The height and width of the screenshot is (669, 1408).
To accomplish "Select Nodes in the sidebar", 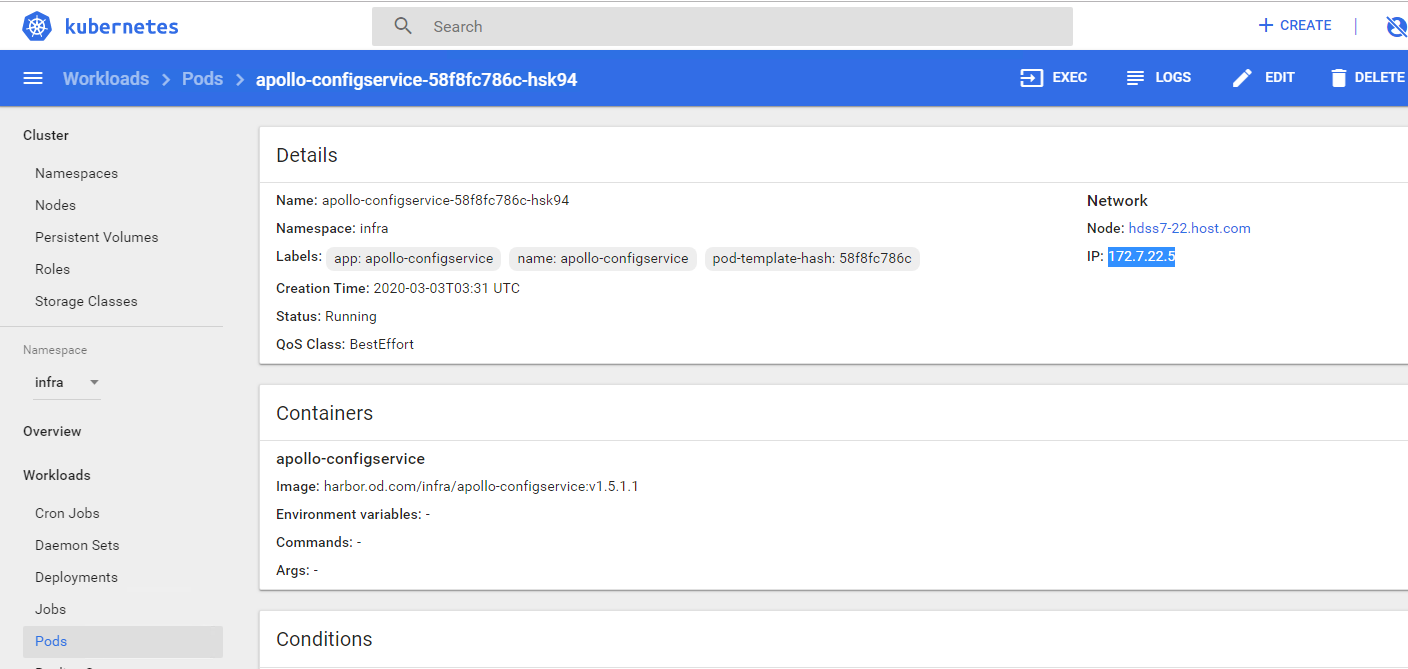I will (55, 205).
